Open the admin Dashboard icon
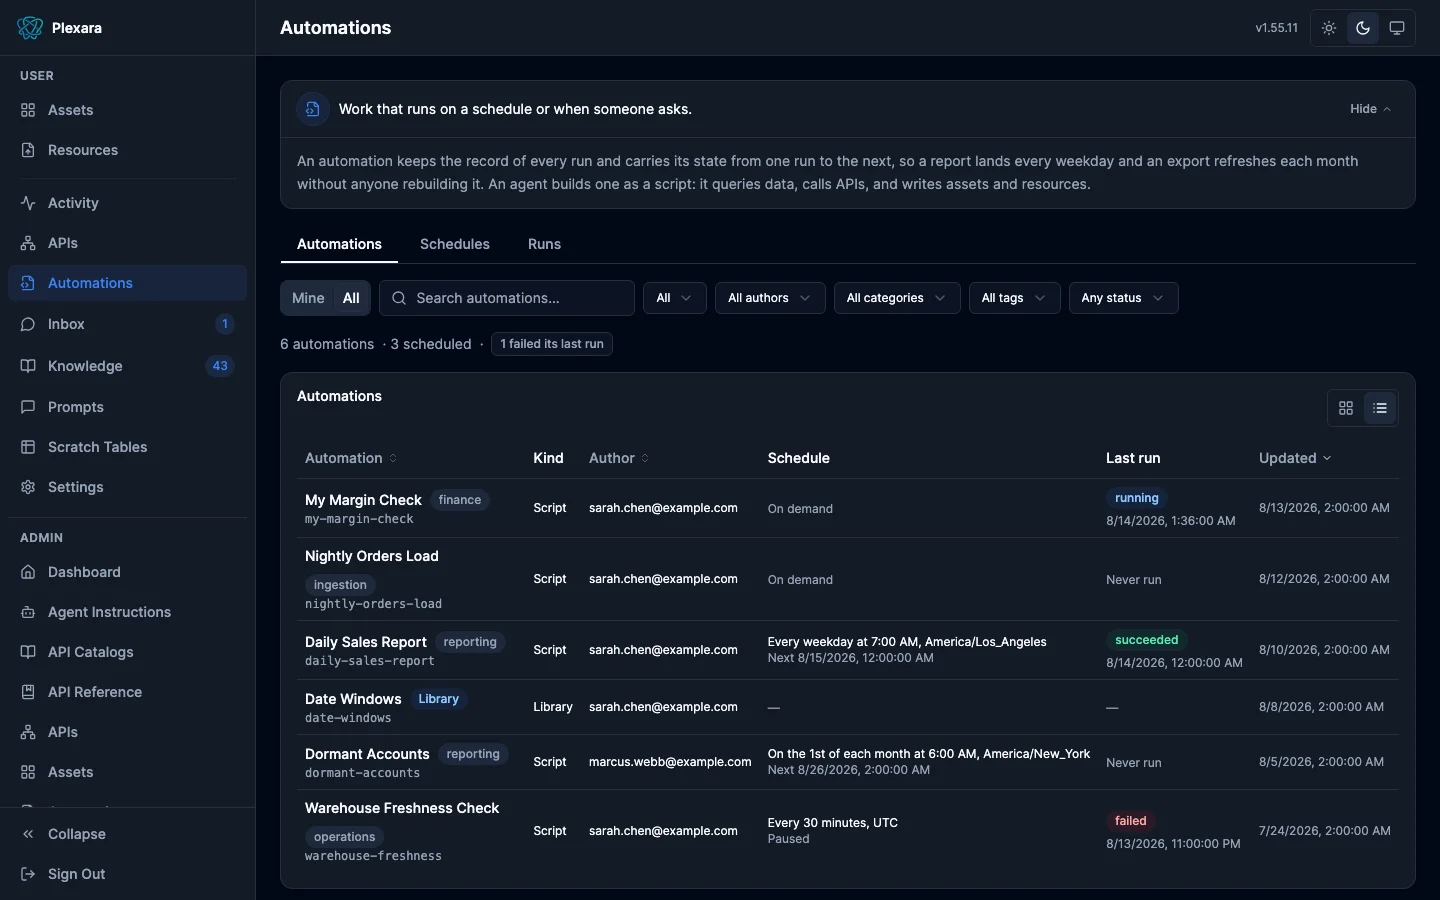The image size is (1440, 900). pyautogui.click(x=28, y=572)
